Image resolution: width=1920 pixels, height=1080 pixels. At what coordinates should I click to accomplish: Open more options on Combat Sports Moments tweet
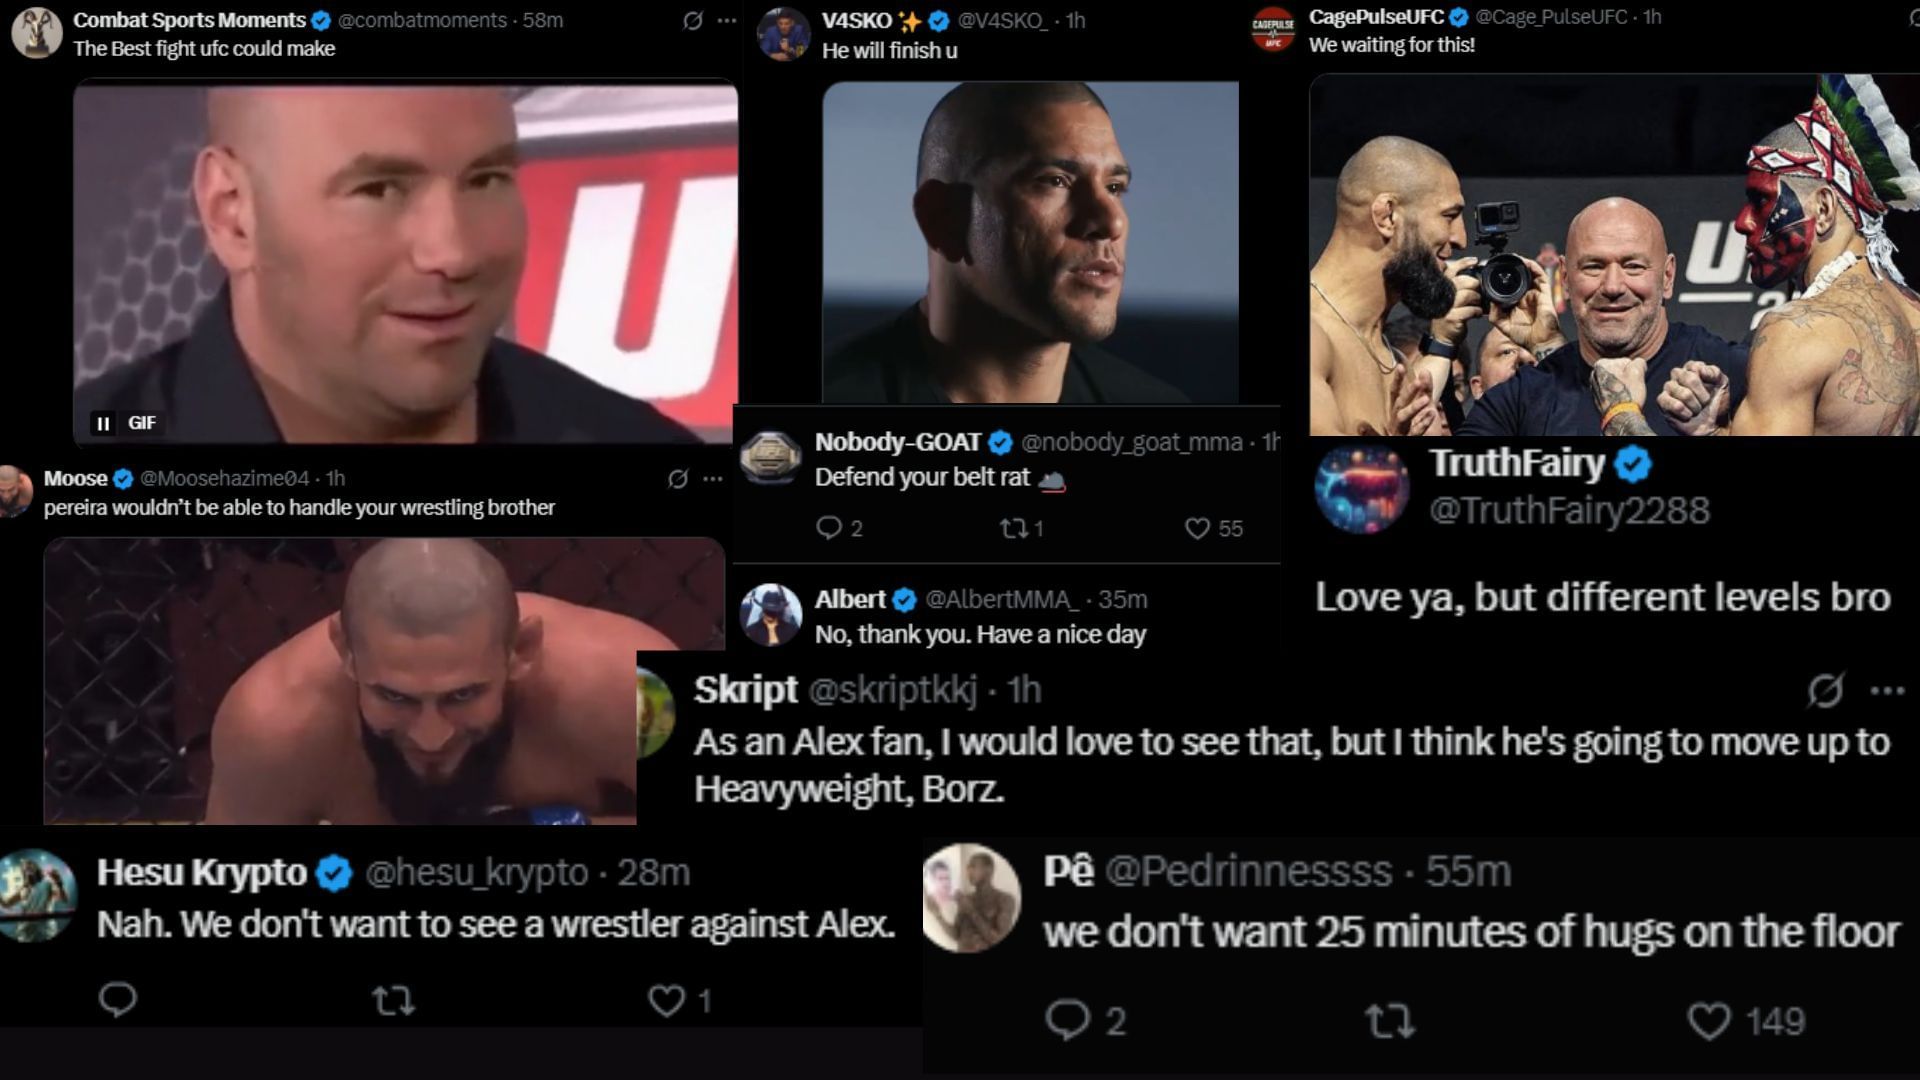point(727,21)
